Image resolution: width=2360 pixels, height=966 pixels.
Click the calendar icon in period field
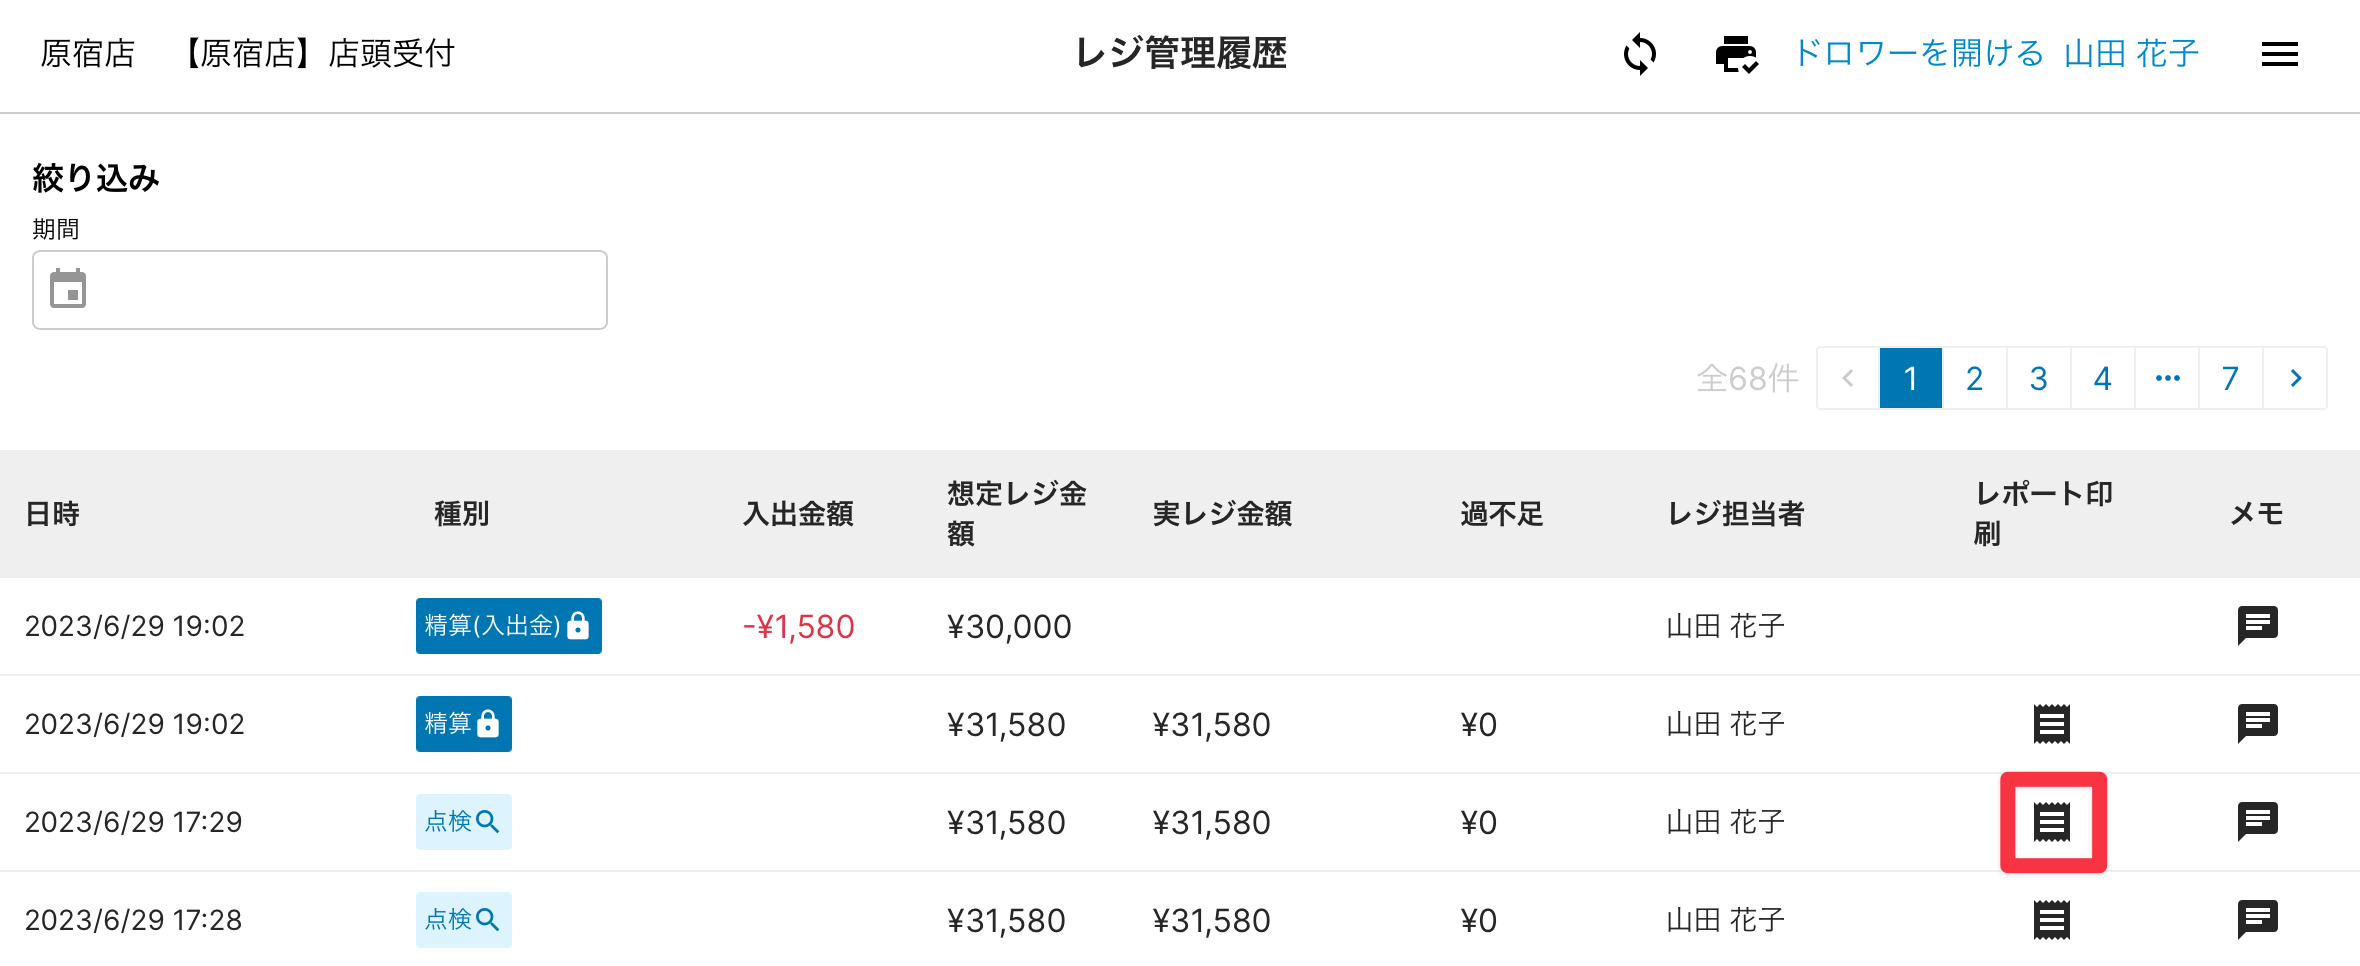tap(68, 289)
